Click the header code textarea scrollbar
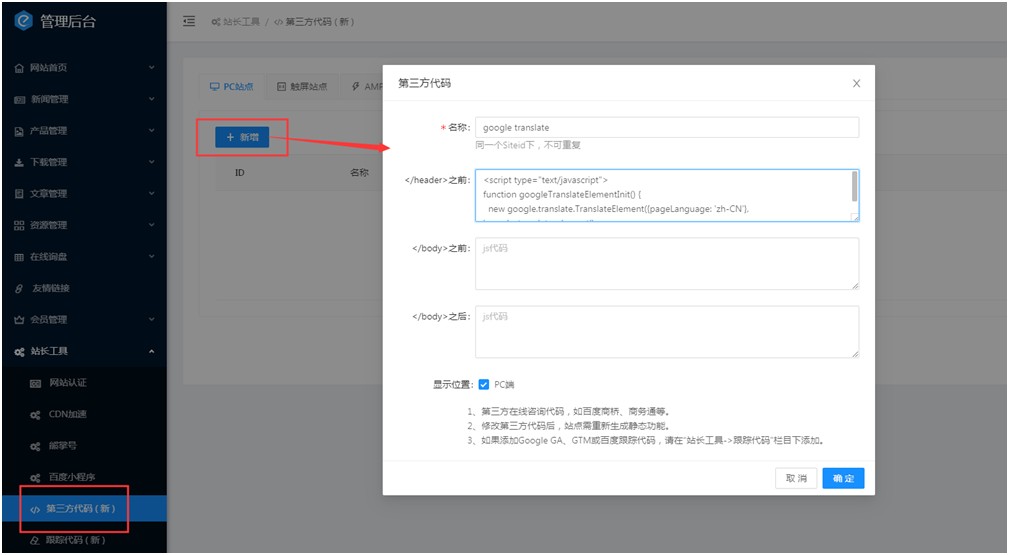Viewport: 1009px width, 555px height. tap(854, 186)
